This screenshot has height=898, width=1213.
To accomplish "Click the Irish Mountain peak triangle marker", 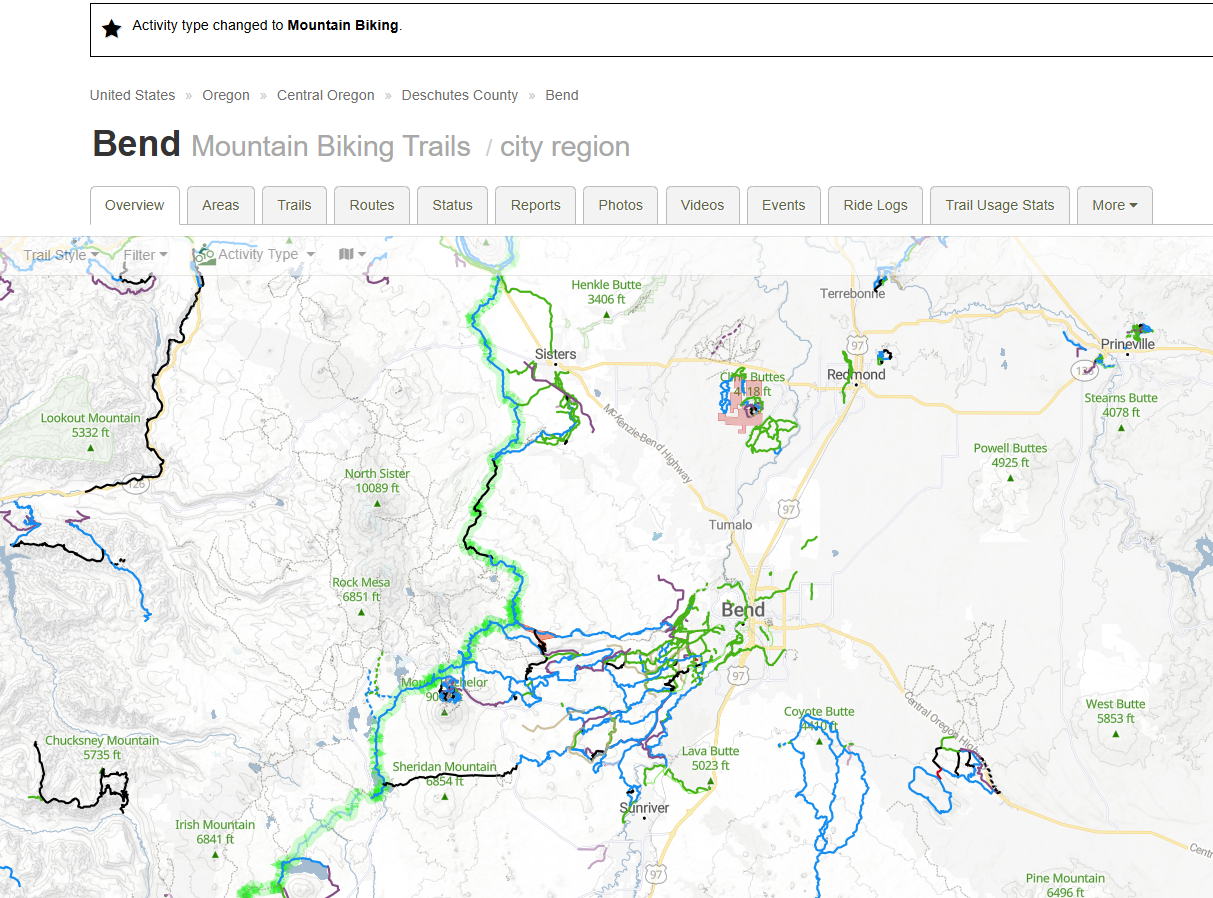I will coord(216,854).
